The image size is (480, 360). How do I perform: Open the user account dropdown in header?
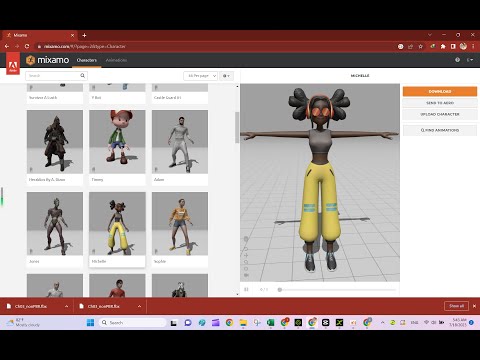click(x=470, y=60)
